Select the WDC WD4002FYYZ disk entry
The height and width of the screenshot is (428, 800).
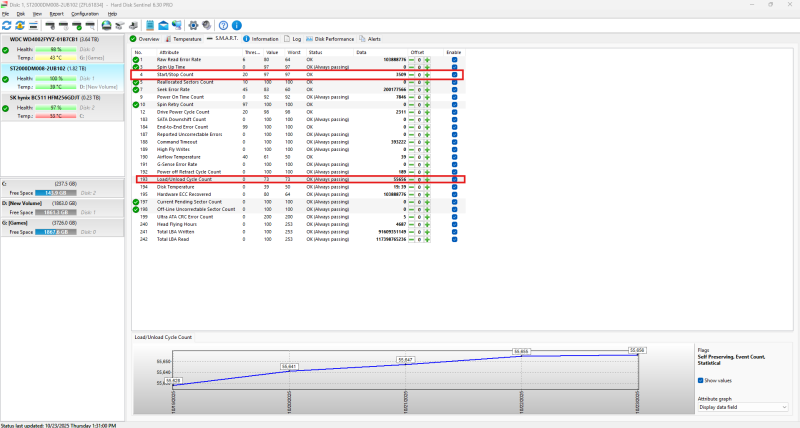click(x=62, y=49)
